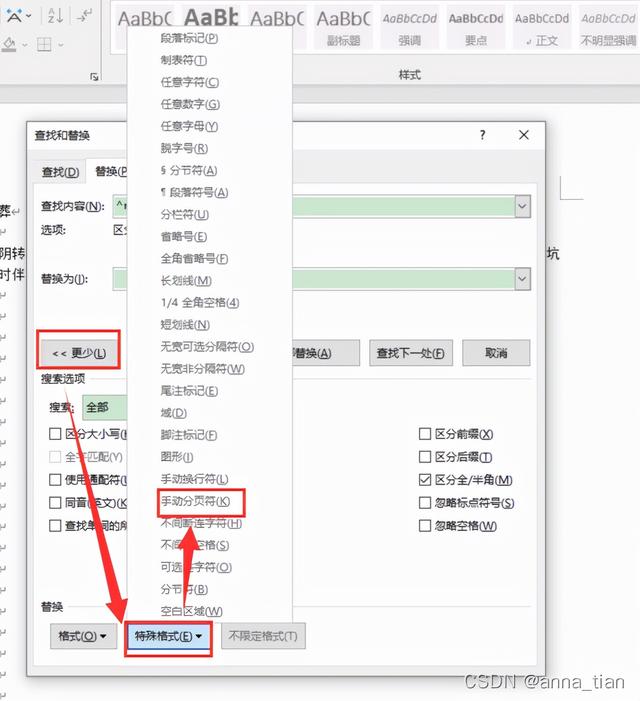
Task: Click the 取消 button
Action: coord(496,353)
